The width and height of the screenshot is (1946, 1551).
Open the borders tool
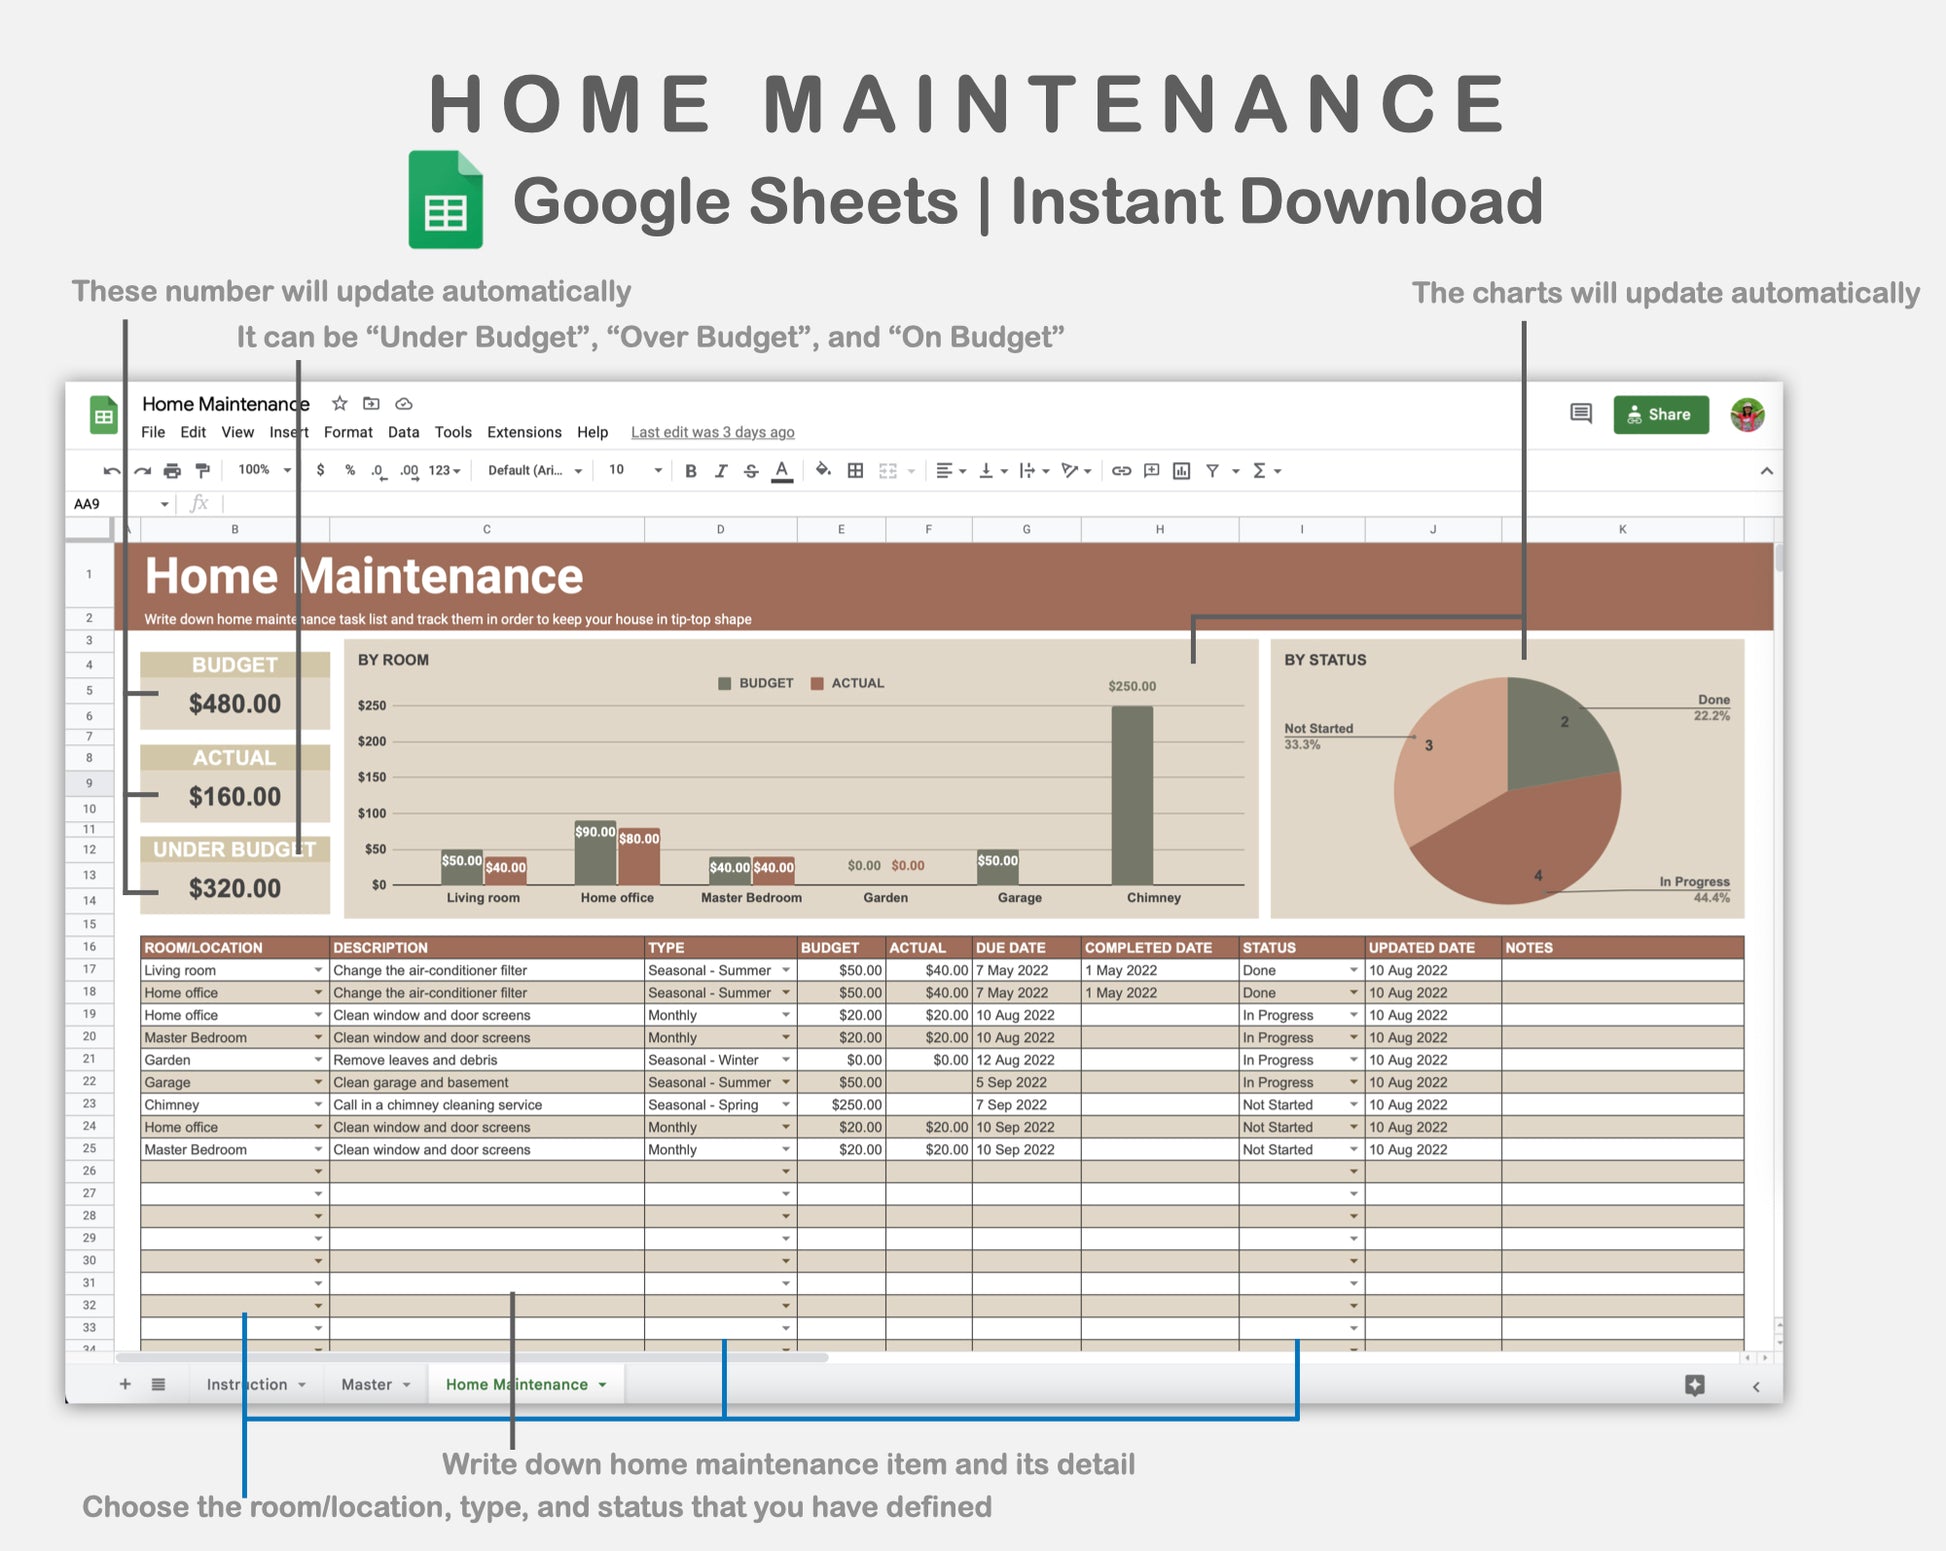click(855, 471)
